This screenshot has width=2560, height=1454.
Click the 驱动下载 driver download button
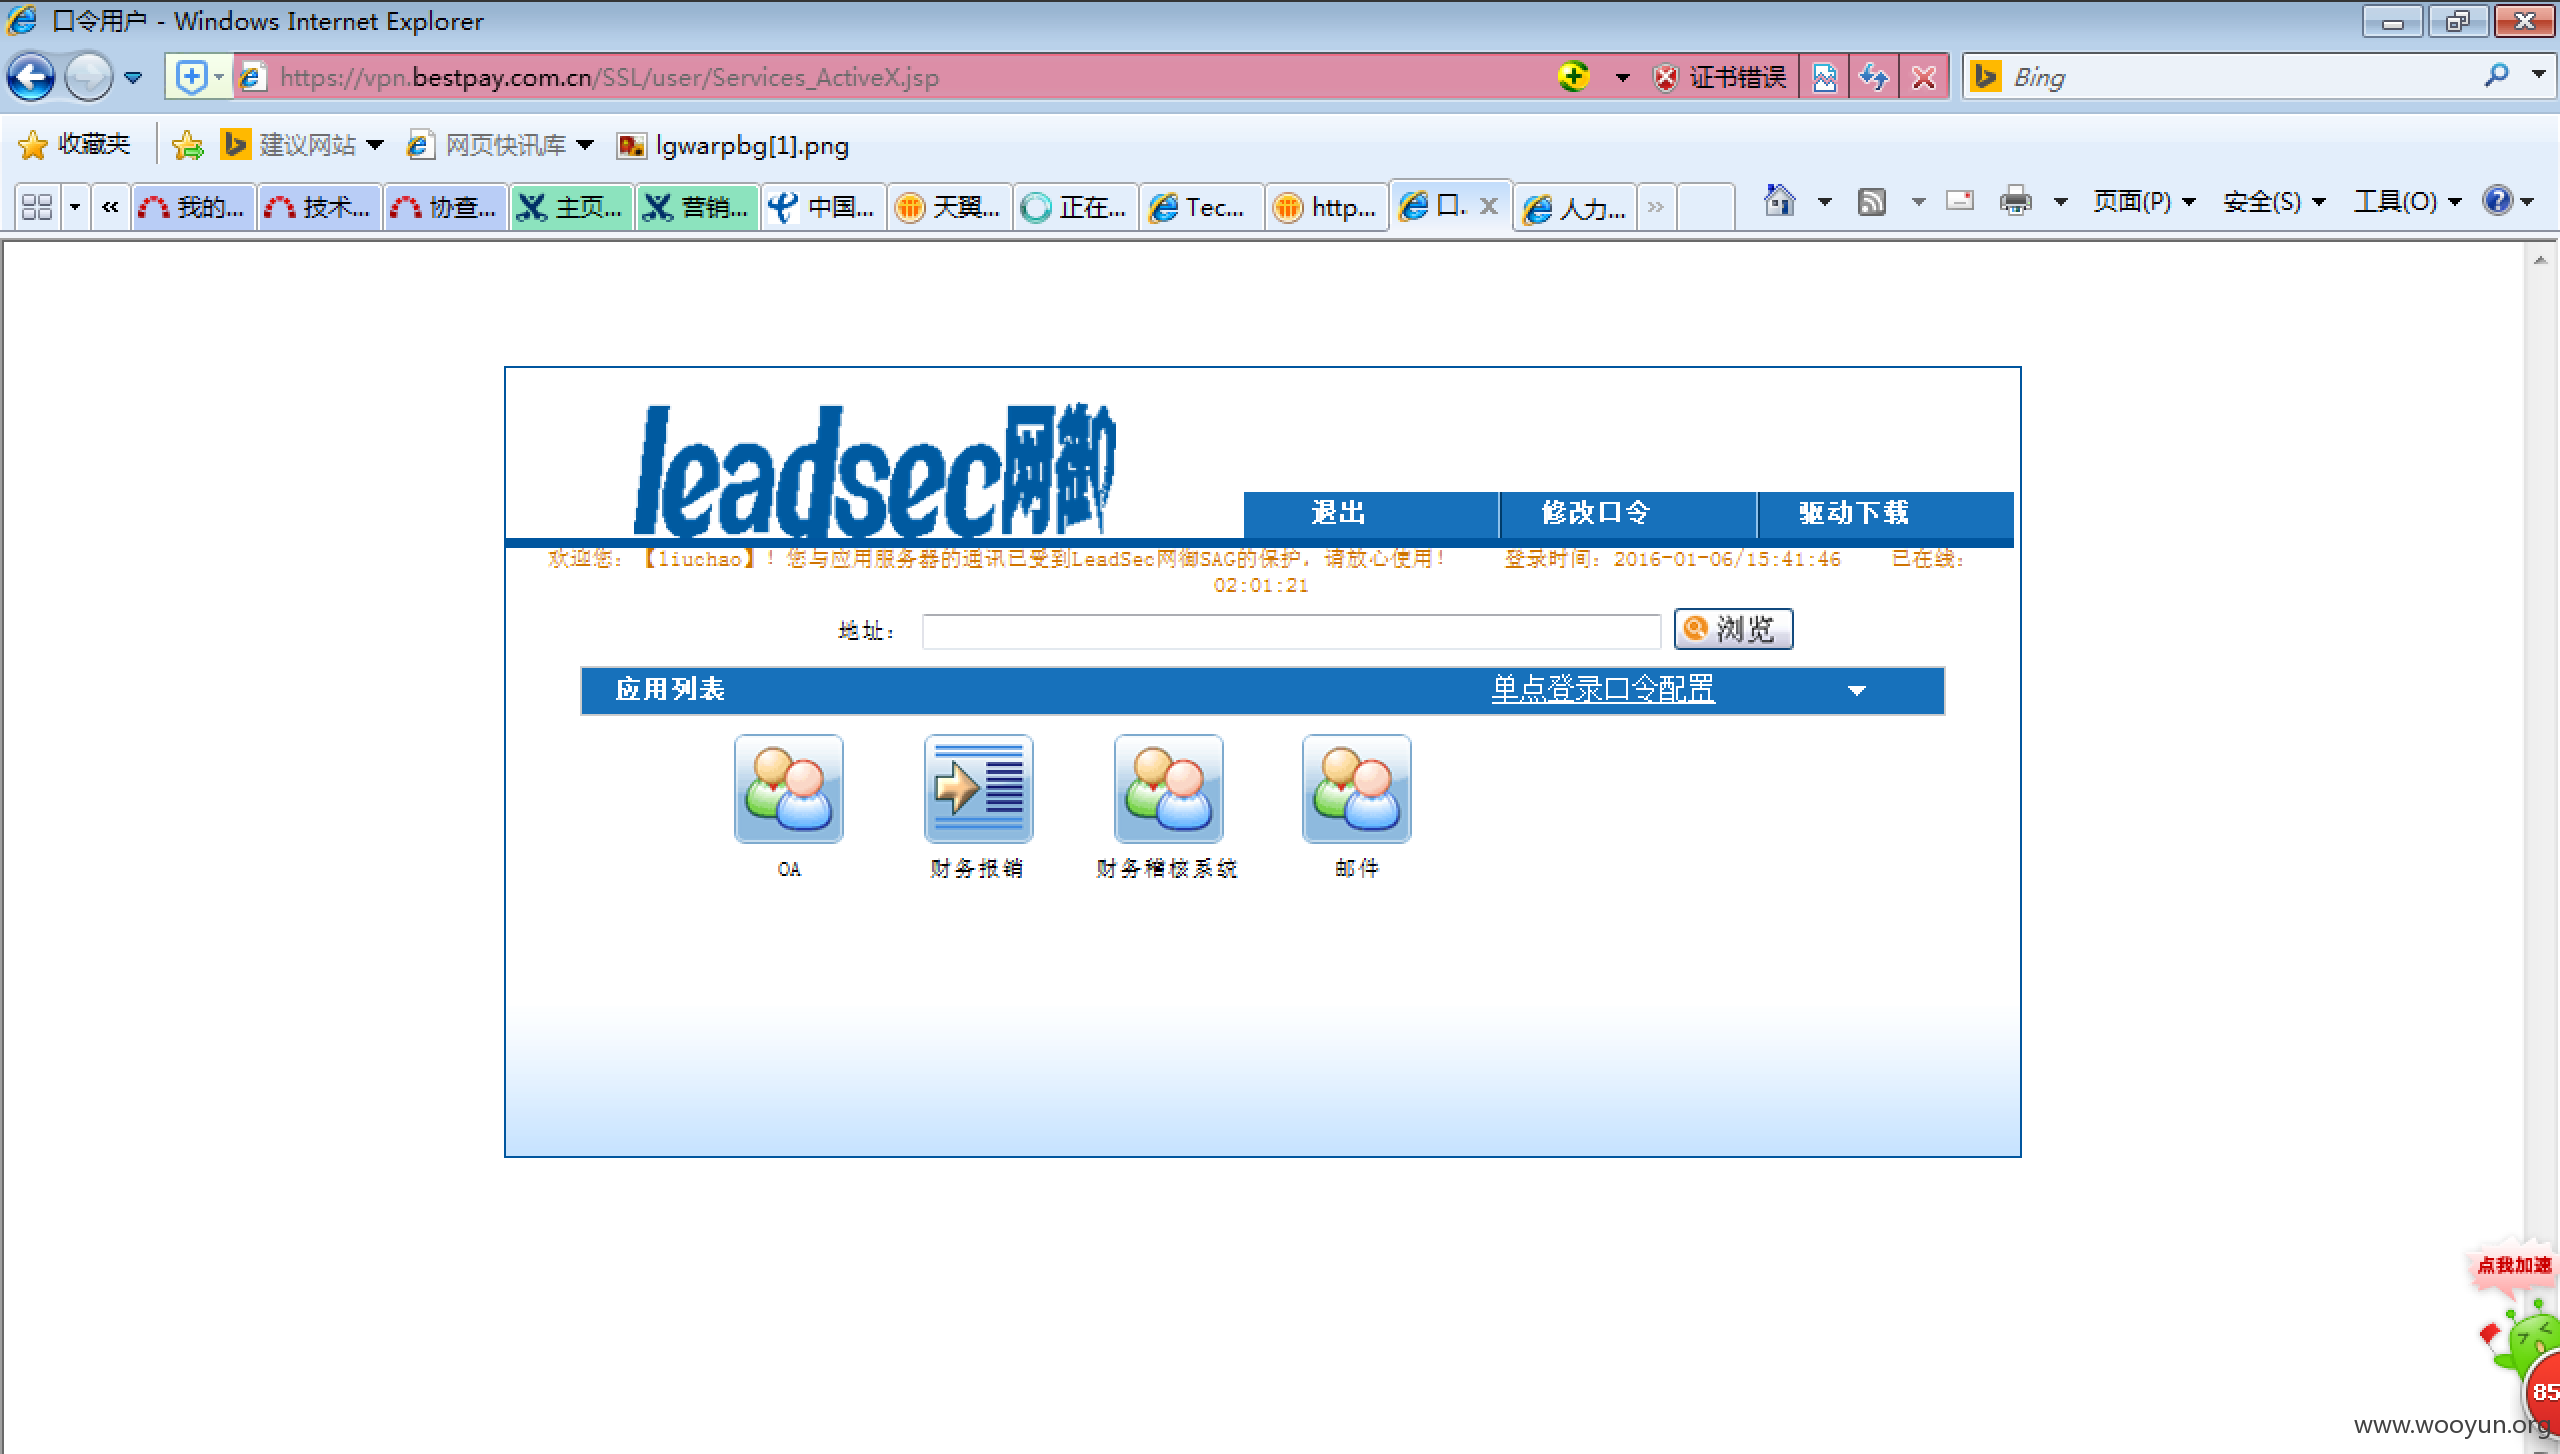click(1886, 513)
